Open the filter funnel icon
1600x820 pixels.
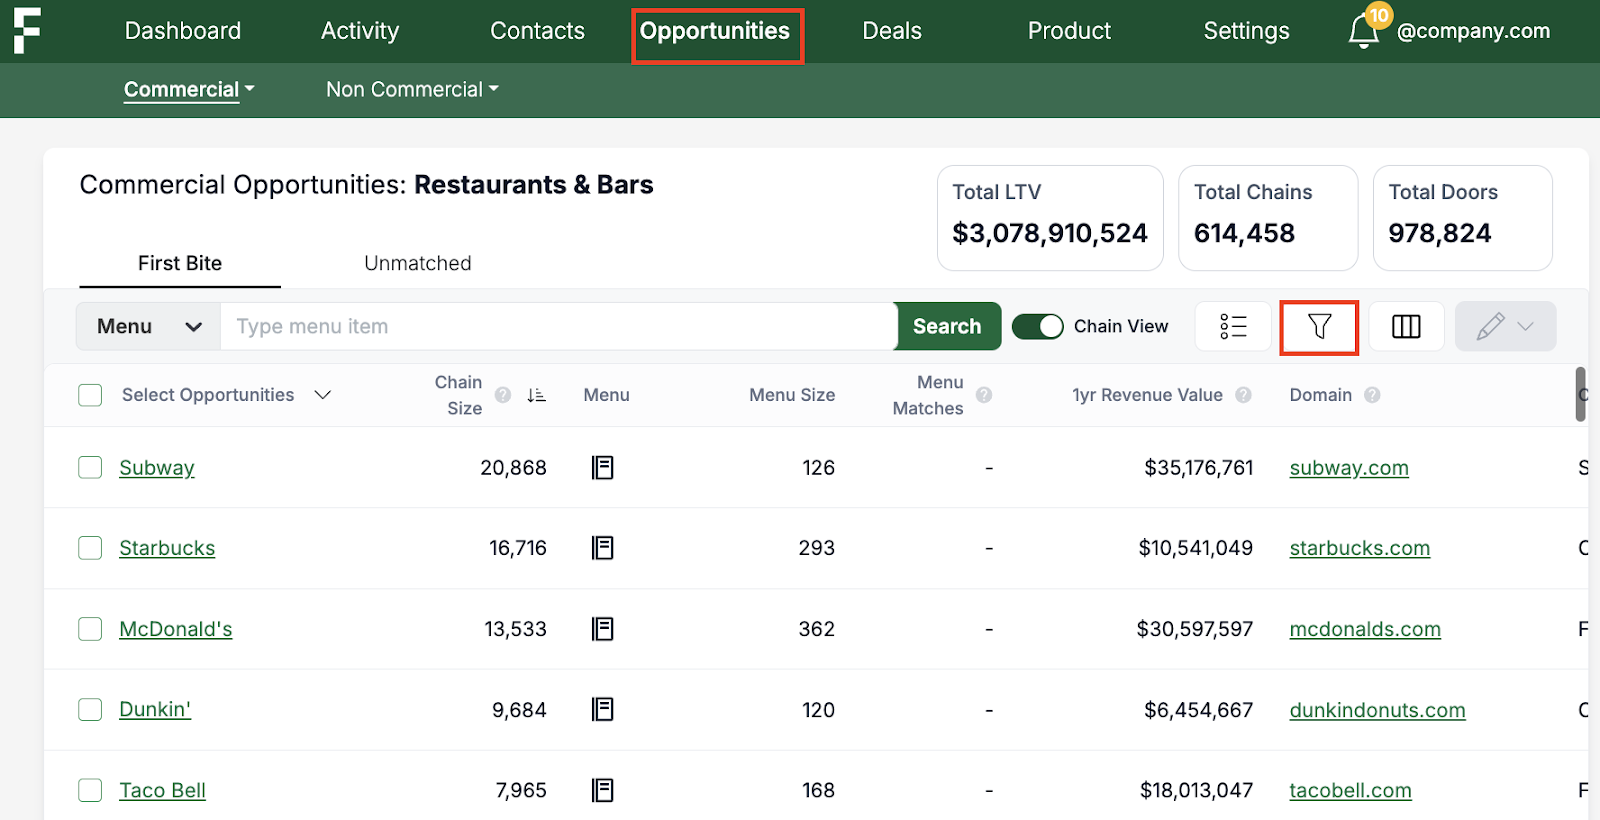click(1319, 326)
